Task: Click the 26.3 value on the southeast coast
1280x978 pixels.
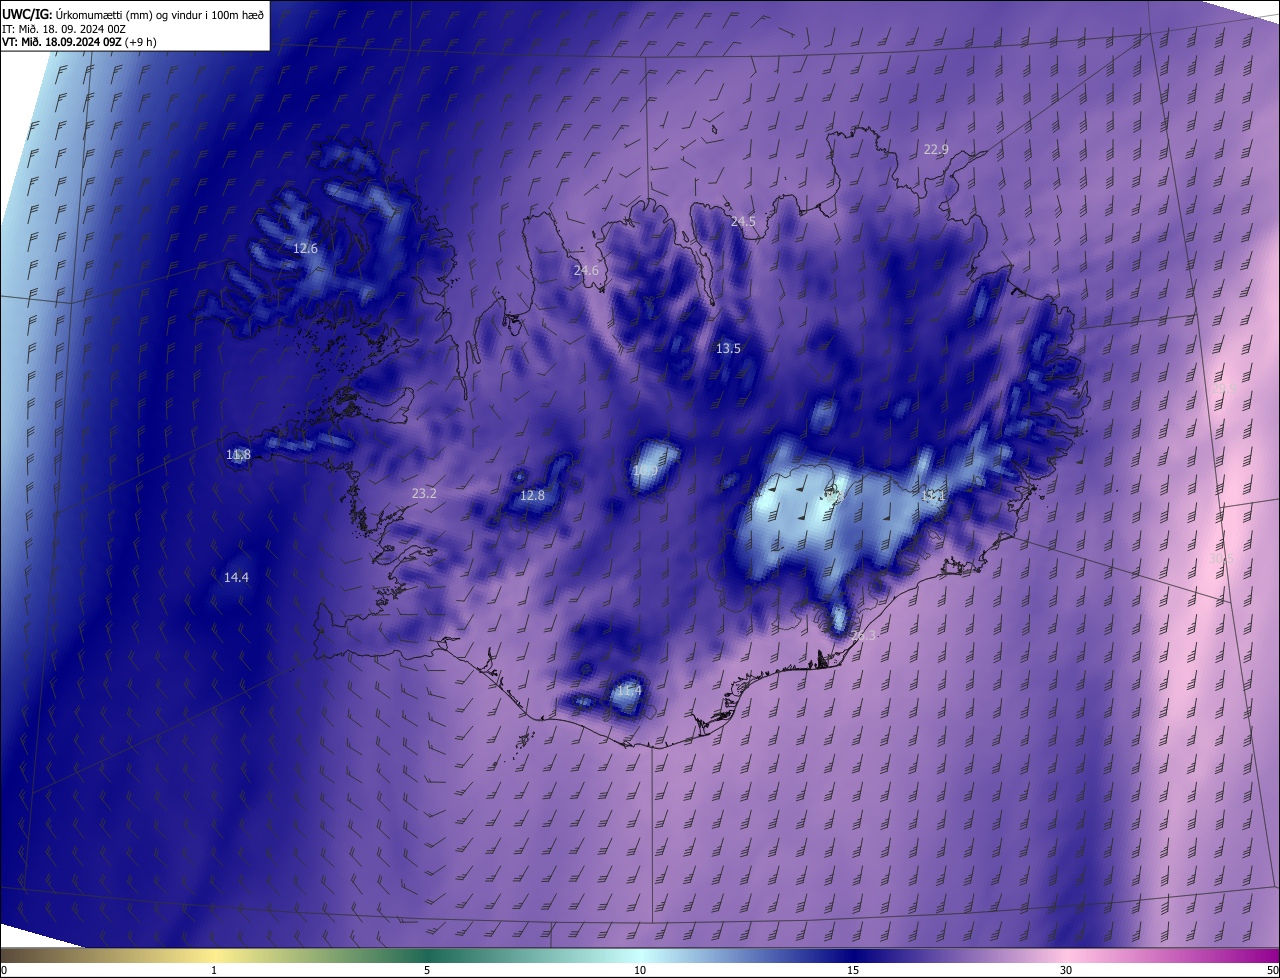Action: [863, 635]
